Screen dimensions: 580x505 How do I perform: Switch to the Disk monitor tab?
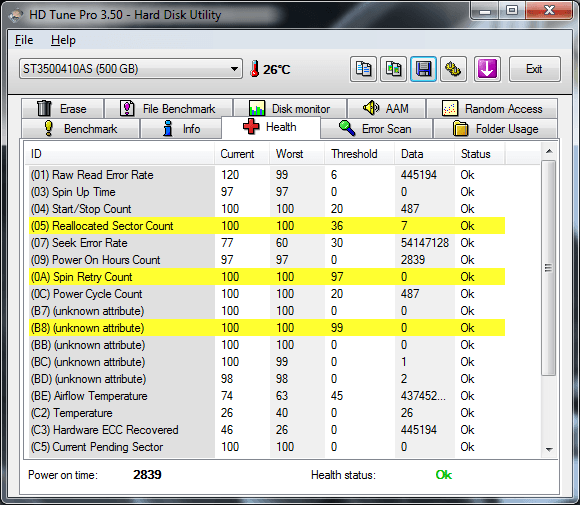pos(290,108)
